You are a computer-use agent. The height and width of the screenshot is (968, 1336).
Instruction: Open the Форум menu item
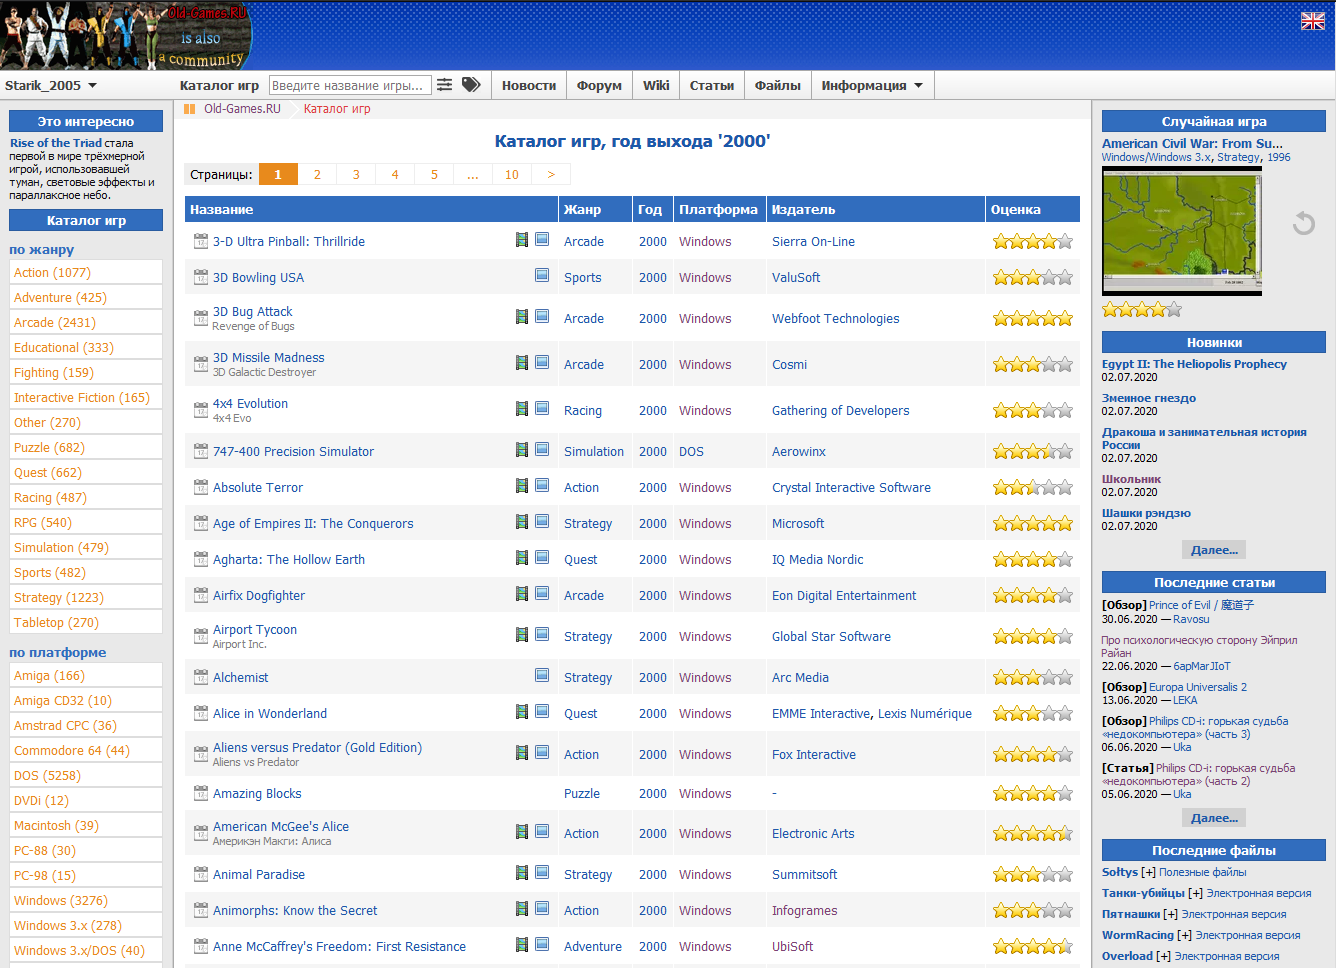[599, 86]
